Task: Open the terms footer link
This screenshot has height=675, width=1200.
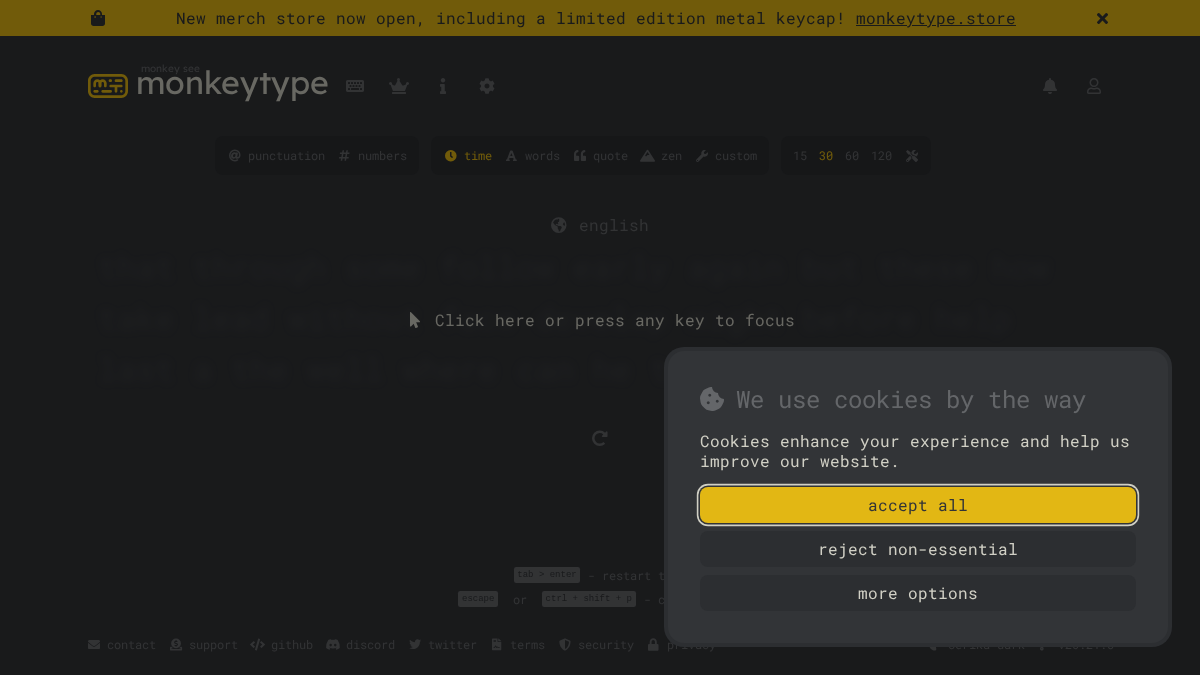Action: click(x=518, y=645)
